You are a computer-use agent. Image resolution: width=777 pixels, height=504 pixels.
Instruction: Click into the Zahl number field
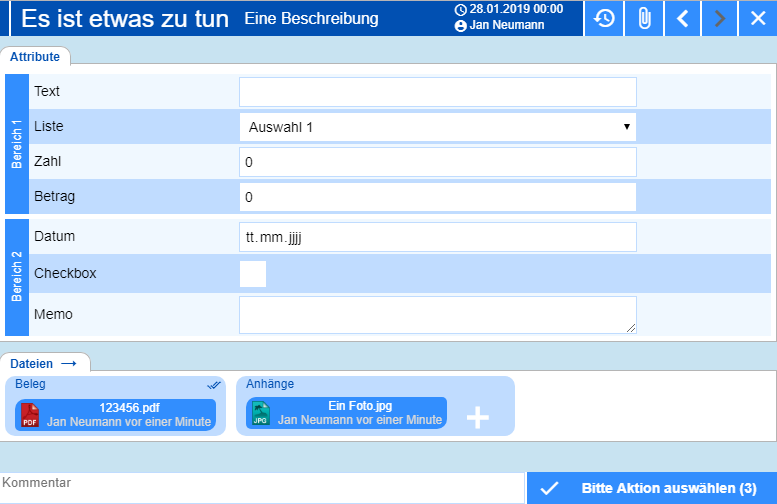pyautogui.click(x=438, y=162)
